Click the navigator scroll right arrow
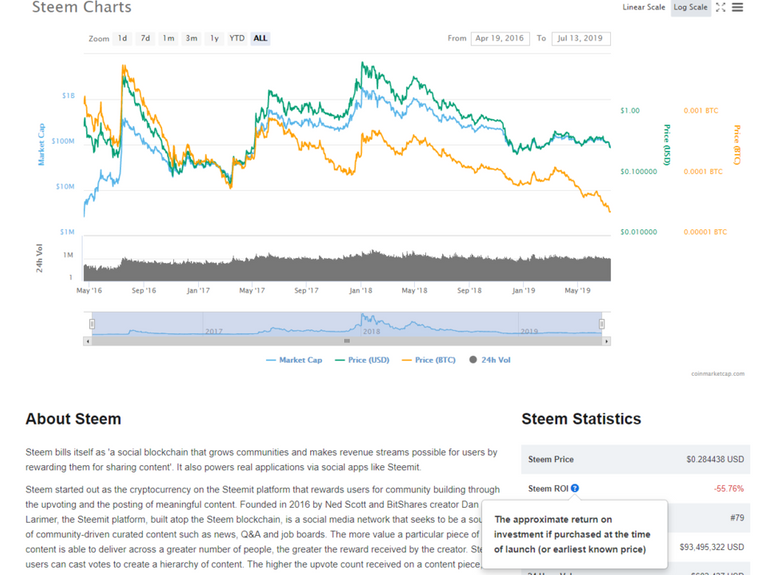Screen dimensions: 768x575 pos(606,341)
